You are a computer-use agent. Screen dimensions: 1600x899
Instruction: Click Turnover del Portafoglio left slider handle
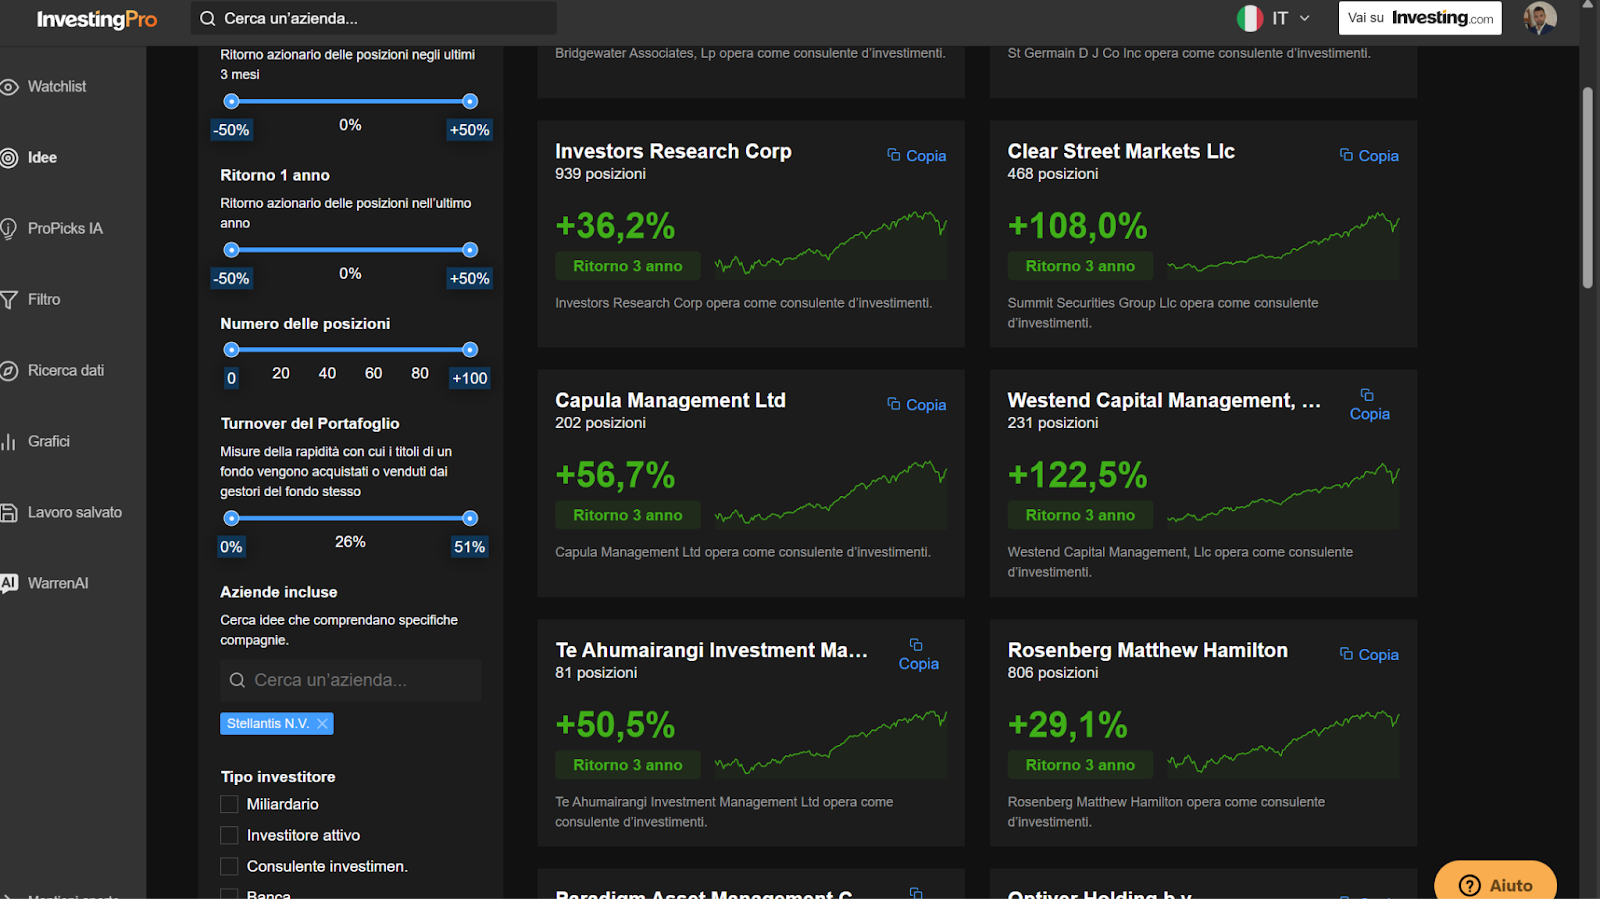pyautogui.click(x=231, y=518)
